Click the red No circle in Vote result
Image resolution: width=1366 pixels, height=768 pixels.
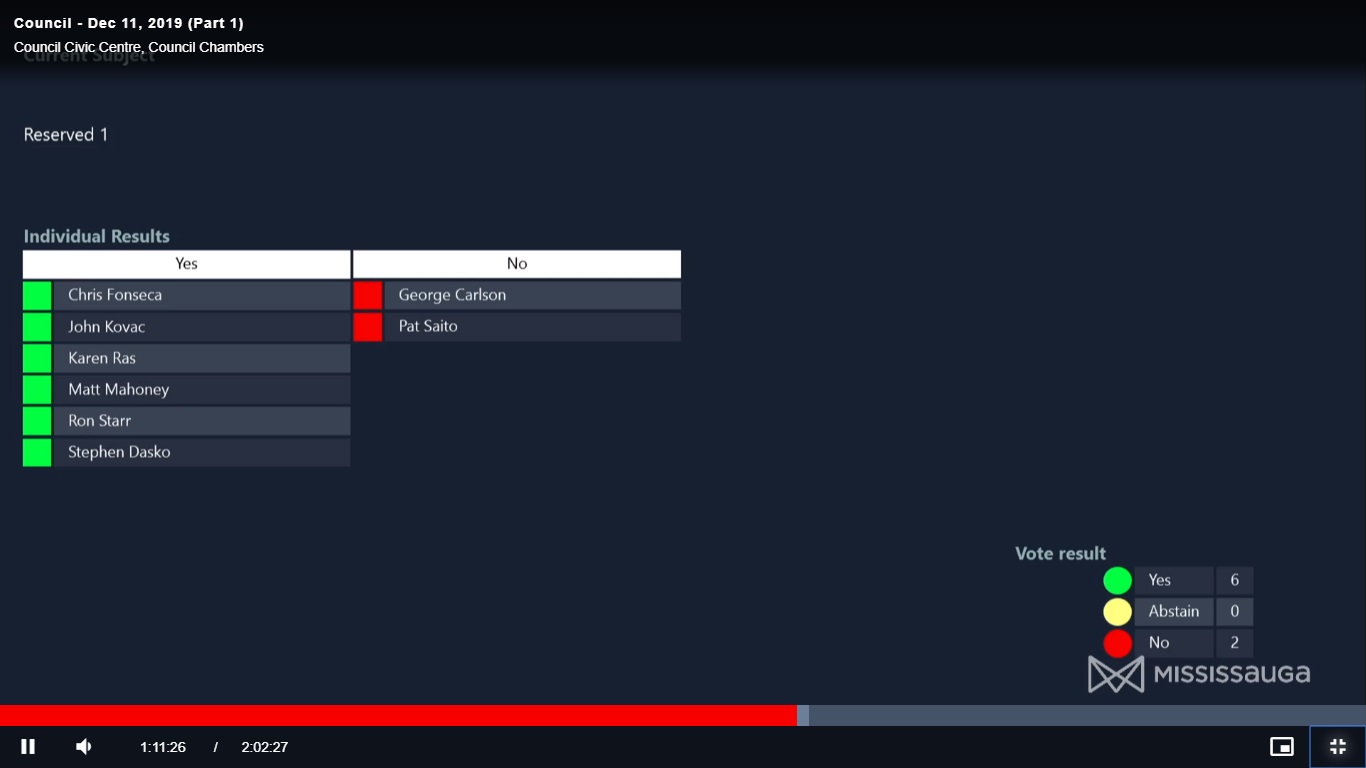point(1117,643)
